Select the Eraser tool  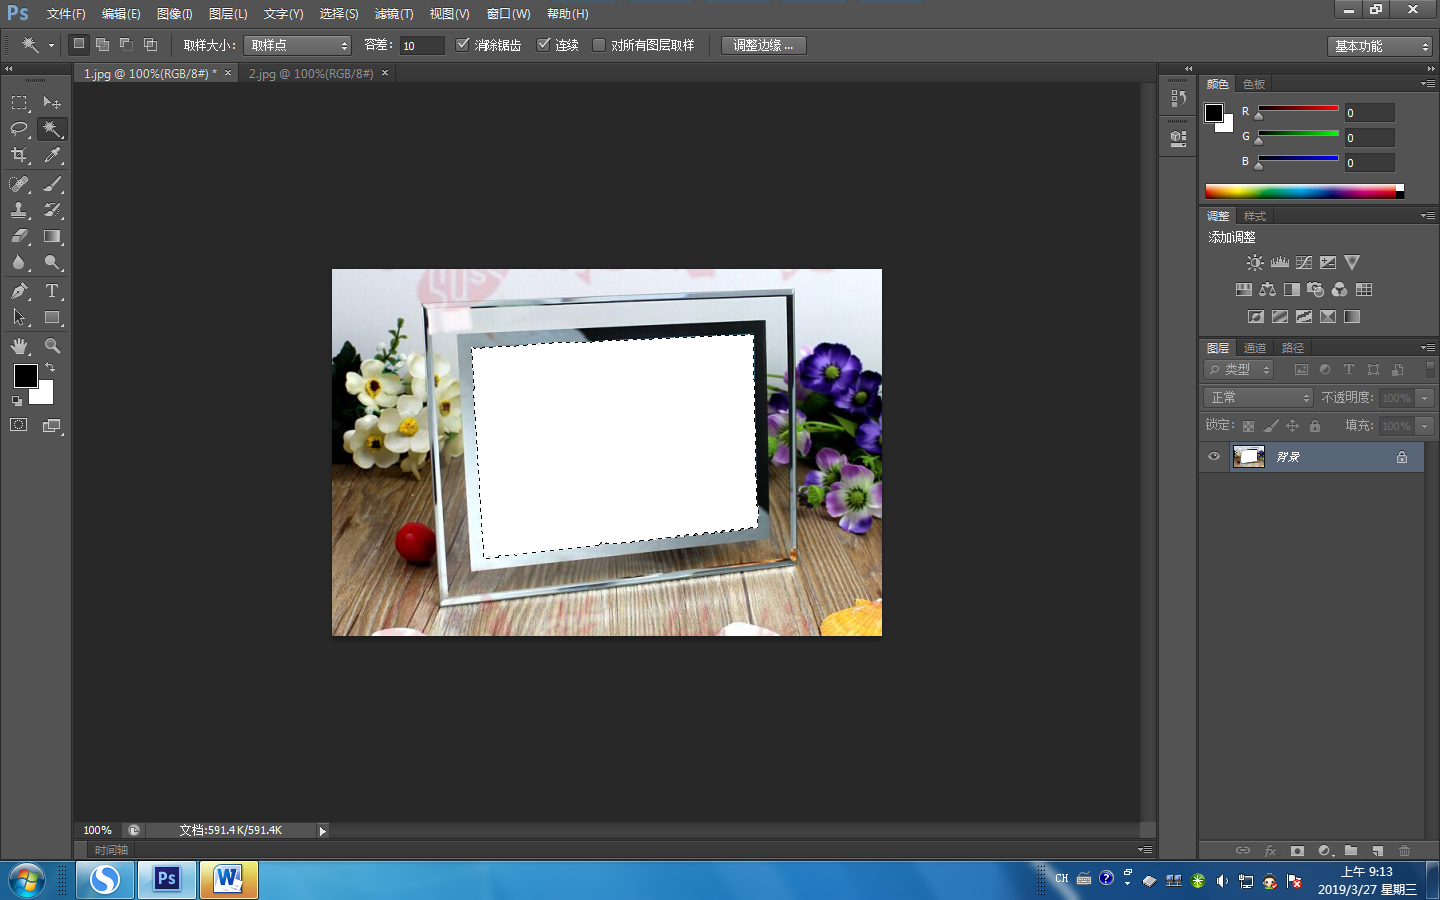coord(19,237)
